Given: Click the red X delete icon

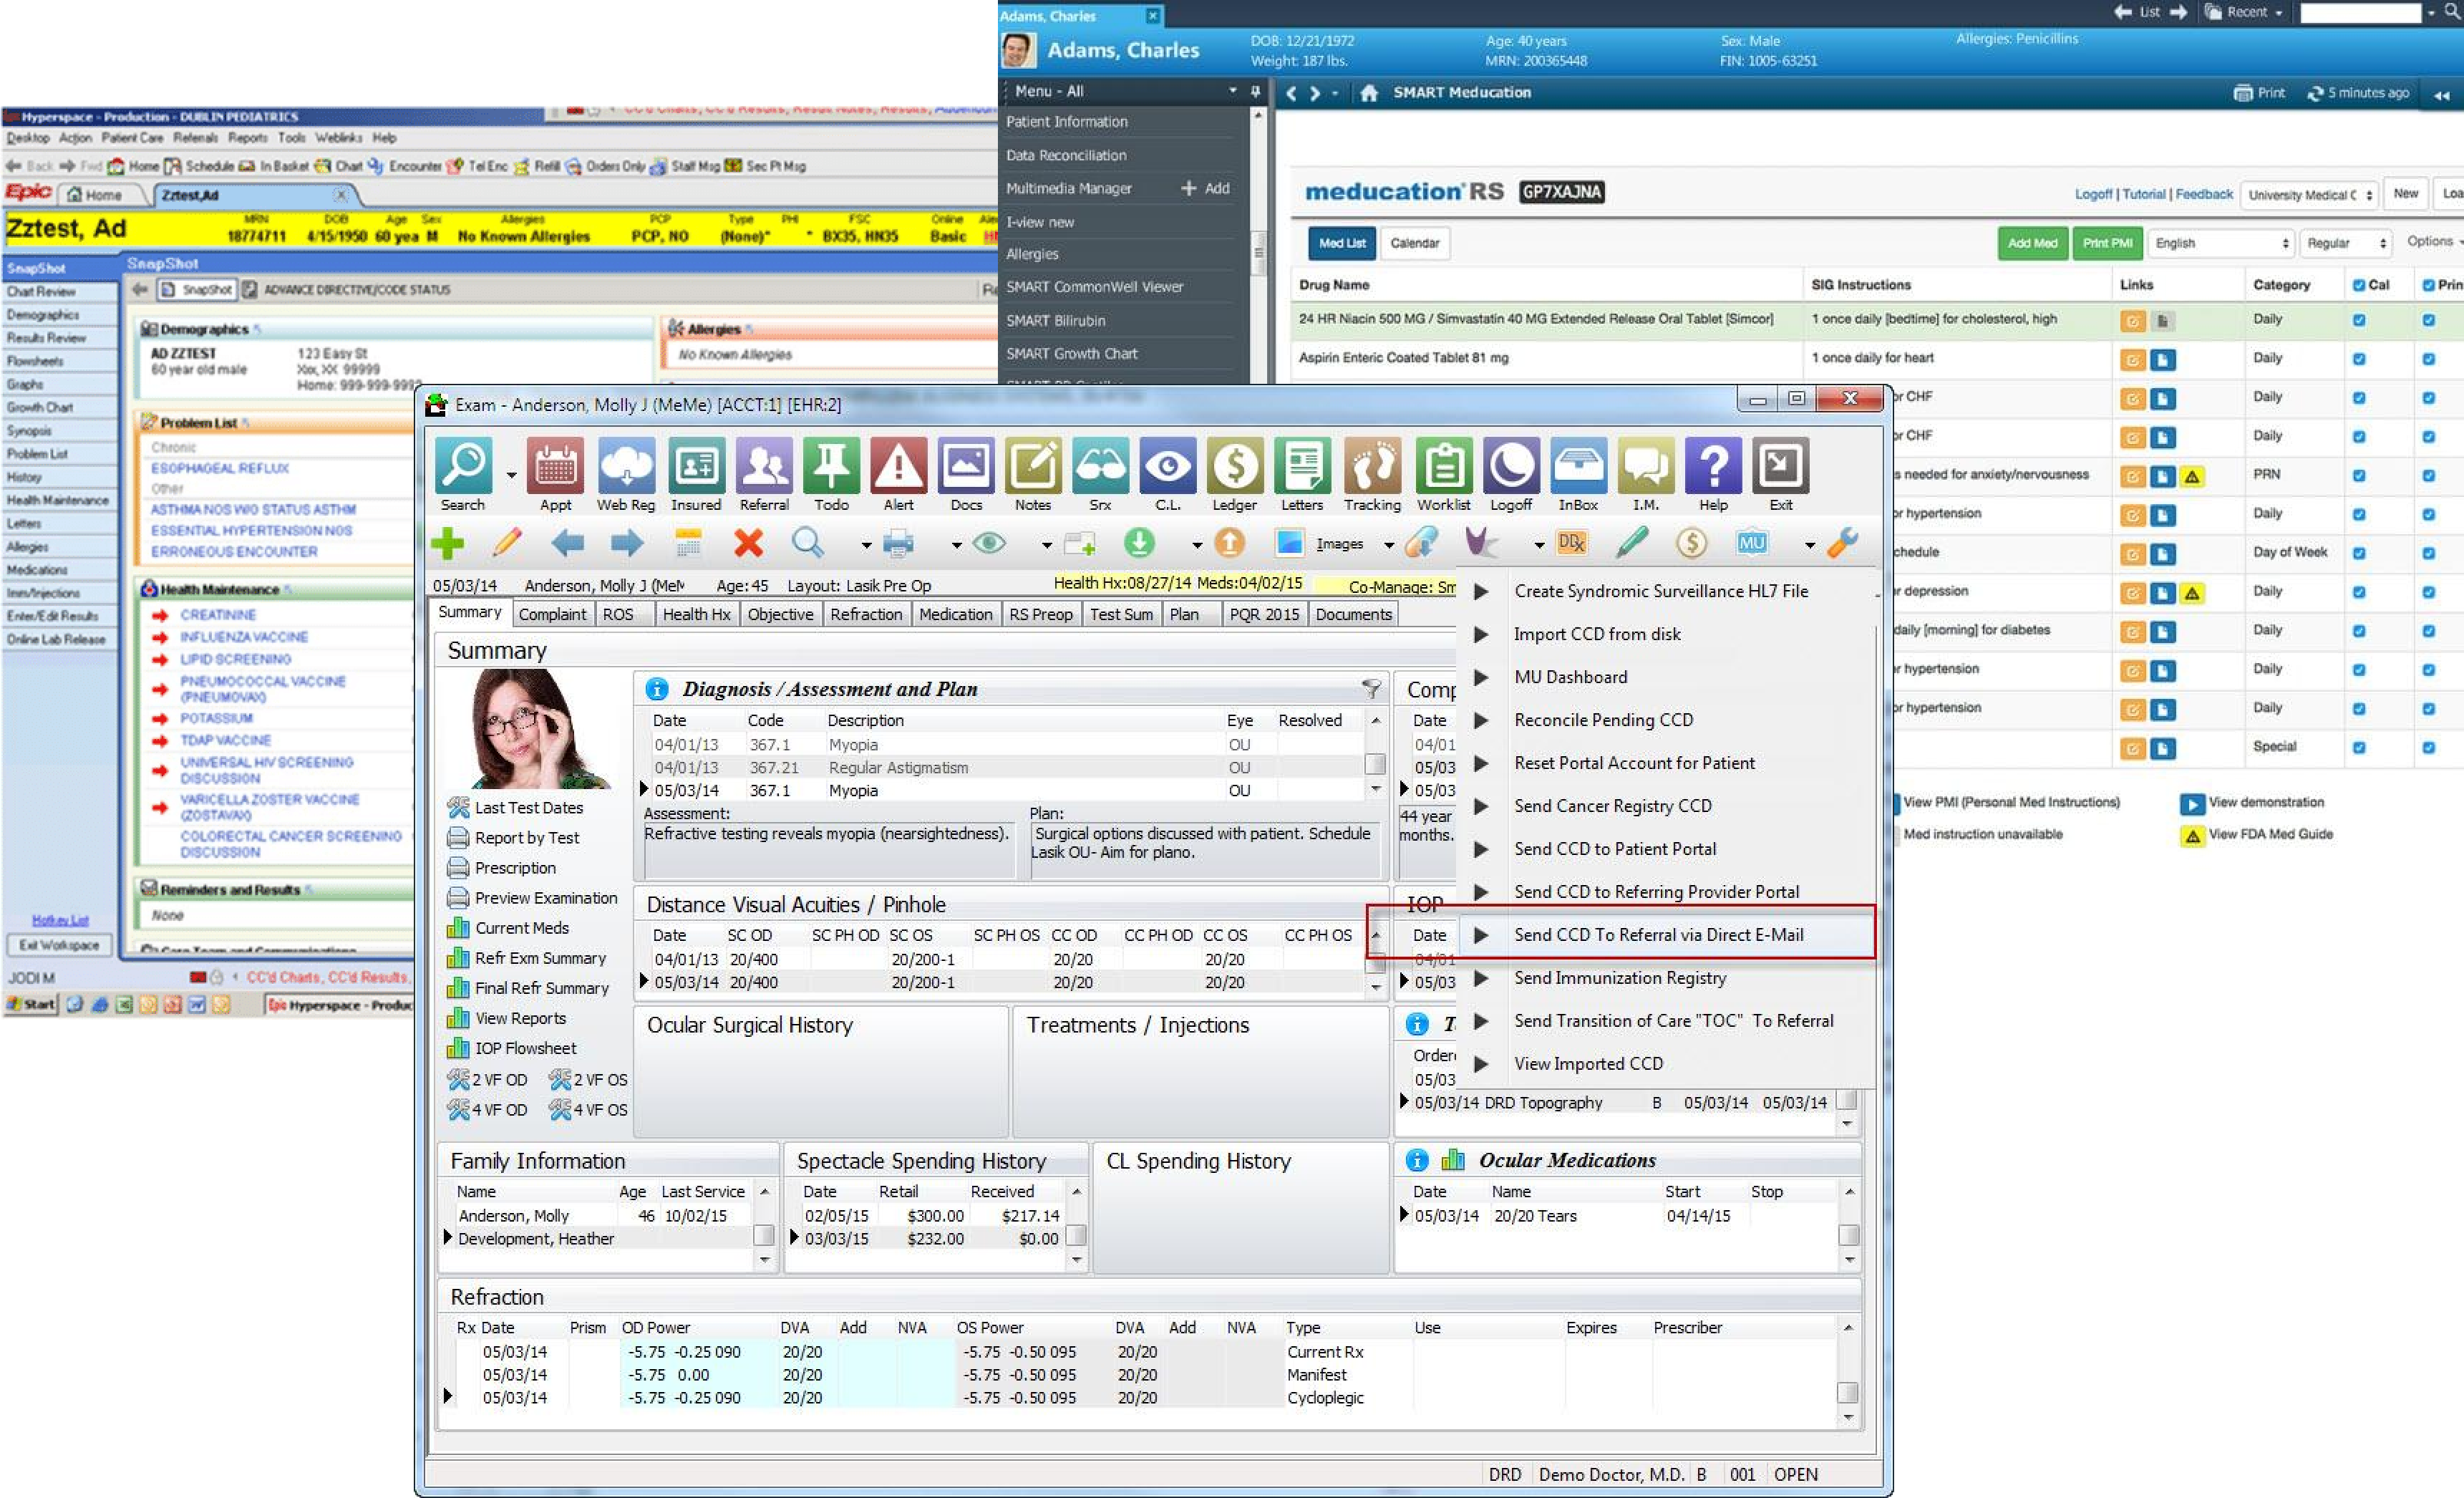Looking at the screenshot, I should 748,543.
